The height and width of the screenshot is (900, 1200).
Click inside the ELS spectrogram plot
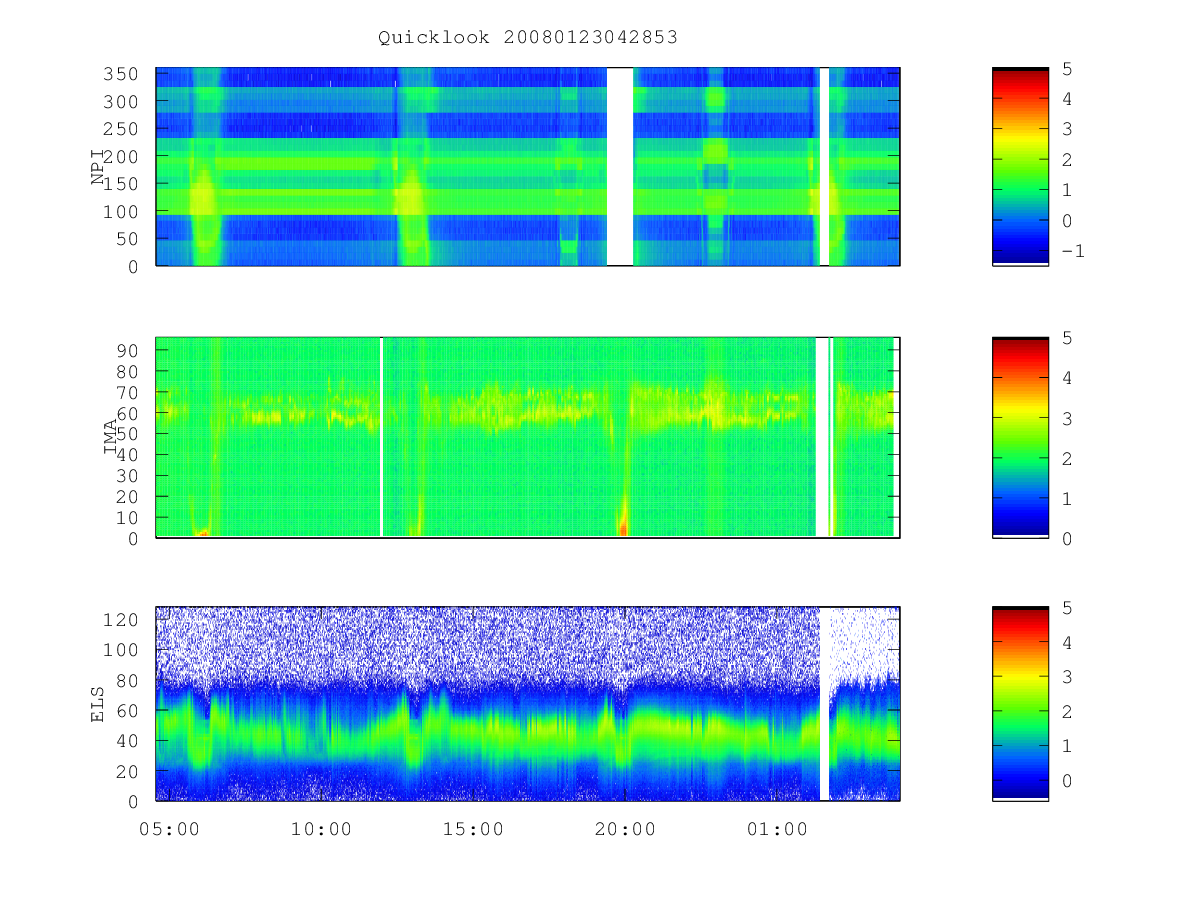[x=528, y=704]
